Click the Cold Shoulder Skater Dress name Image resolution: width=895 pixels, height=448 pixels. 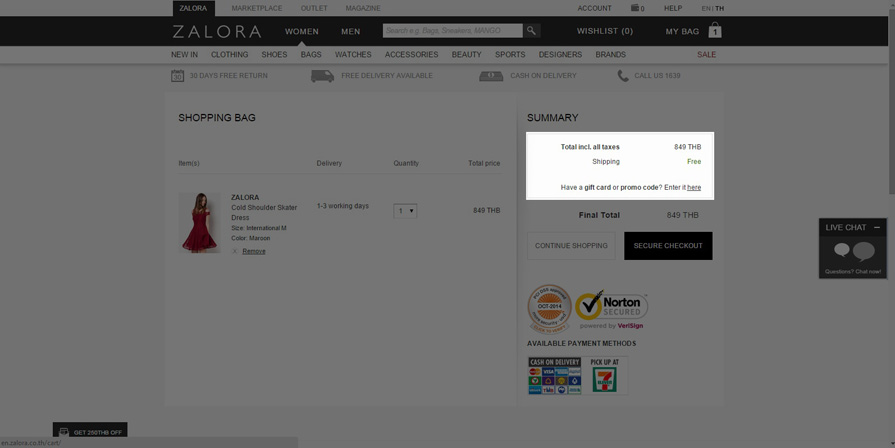(x=264, y=212)
